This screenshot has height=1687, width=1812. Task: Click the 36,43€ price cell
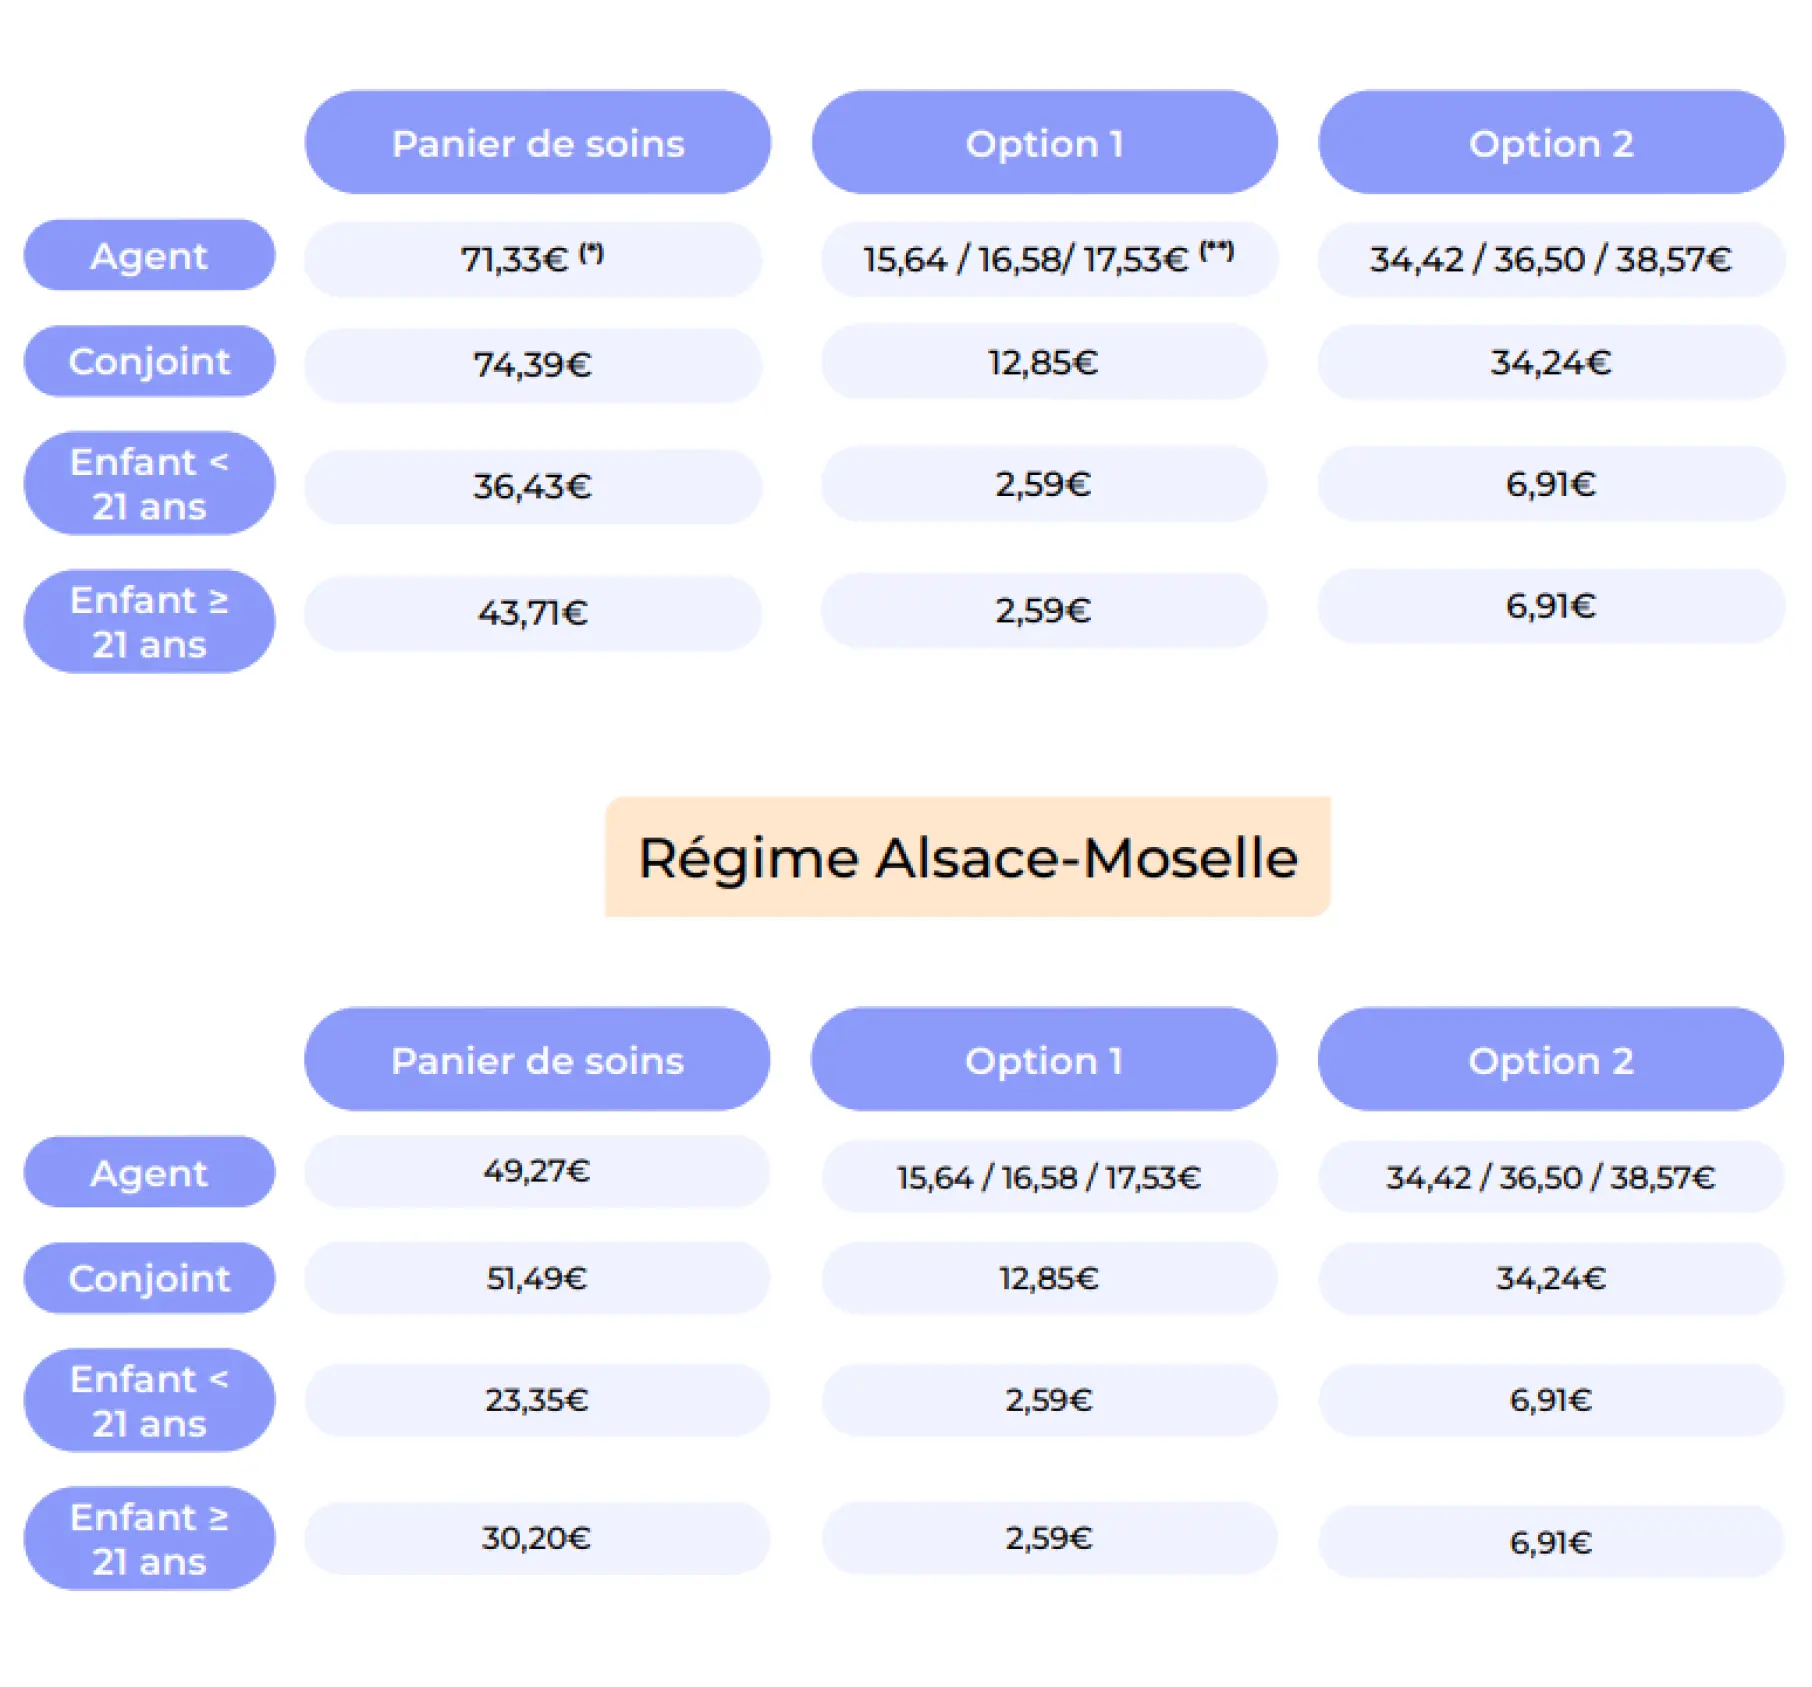[x=533, y=487]
